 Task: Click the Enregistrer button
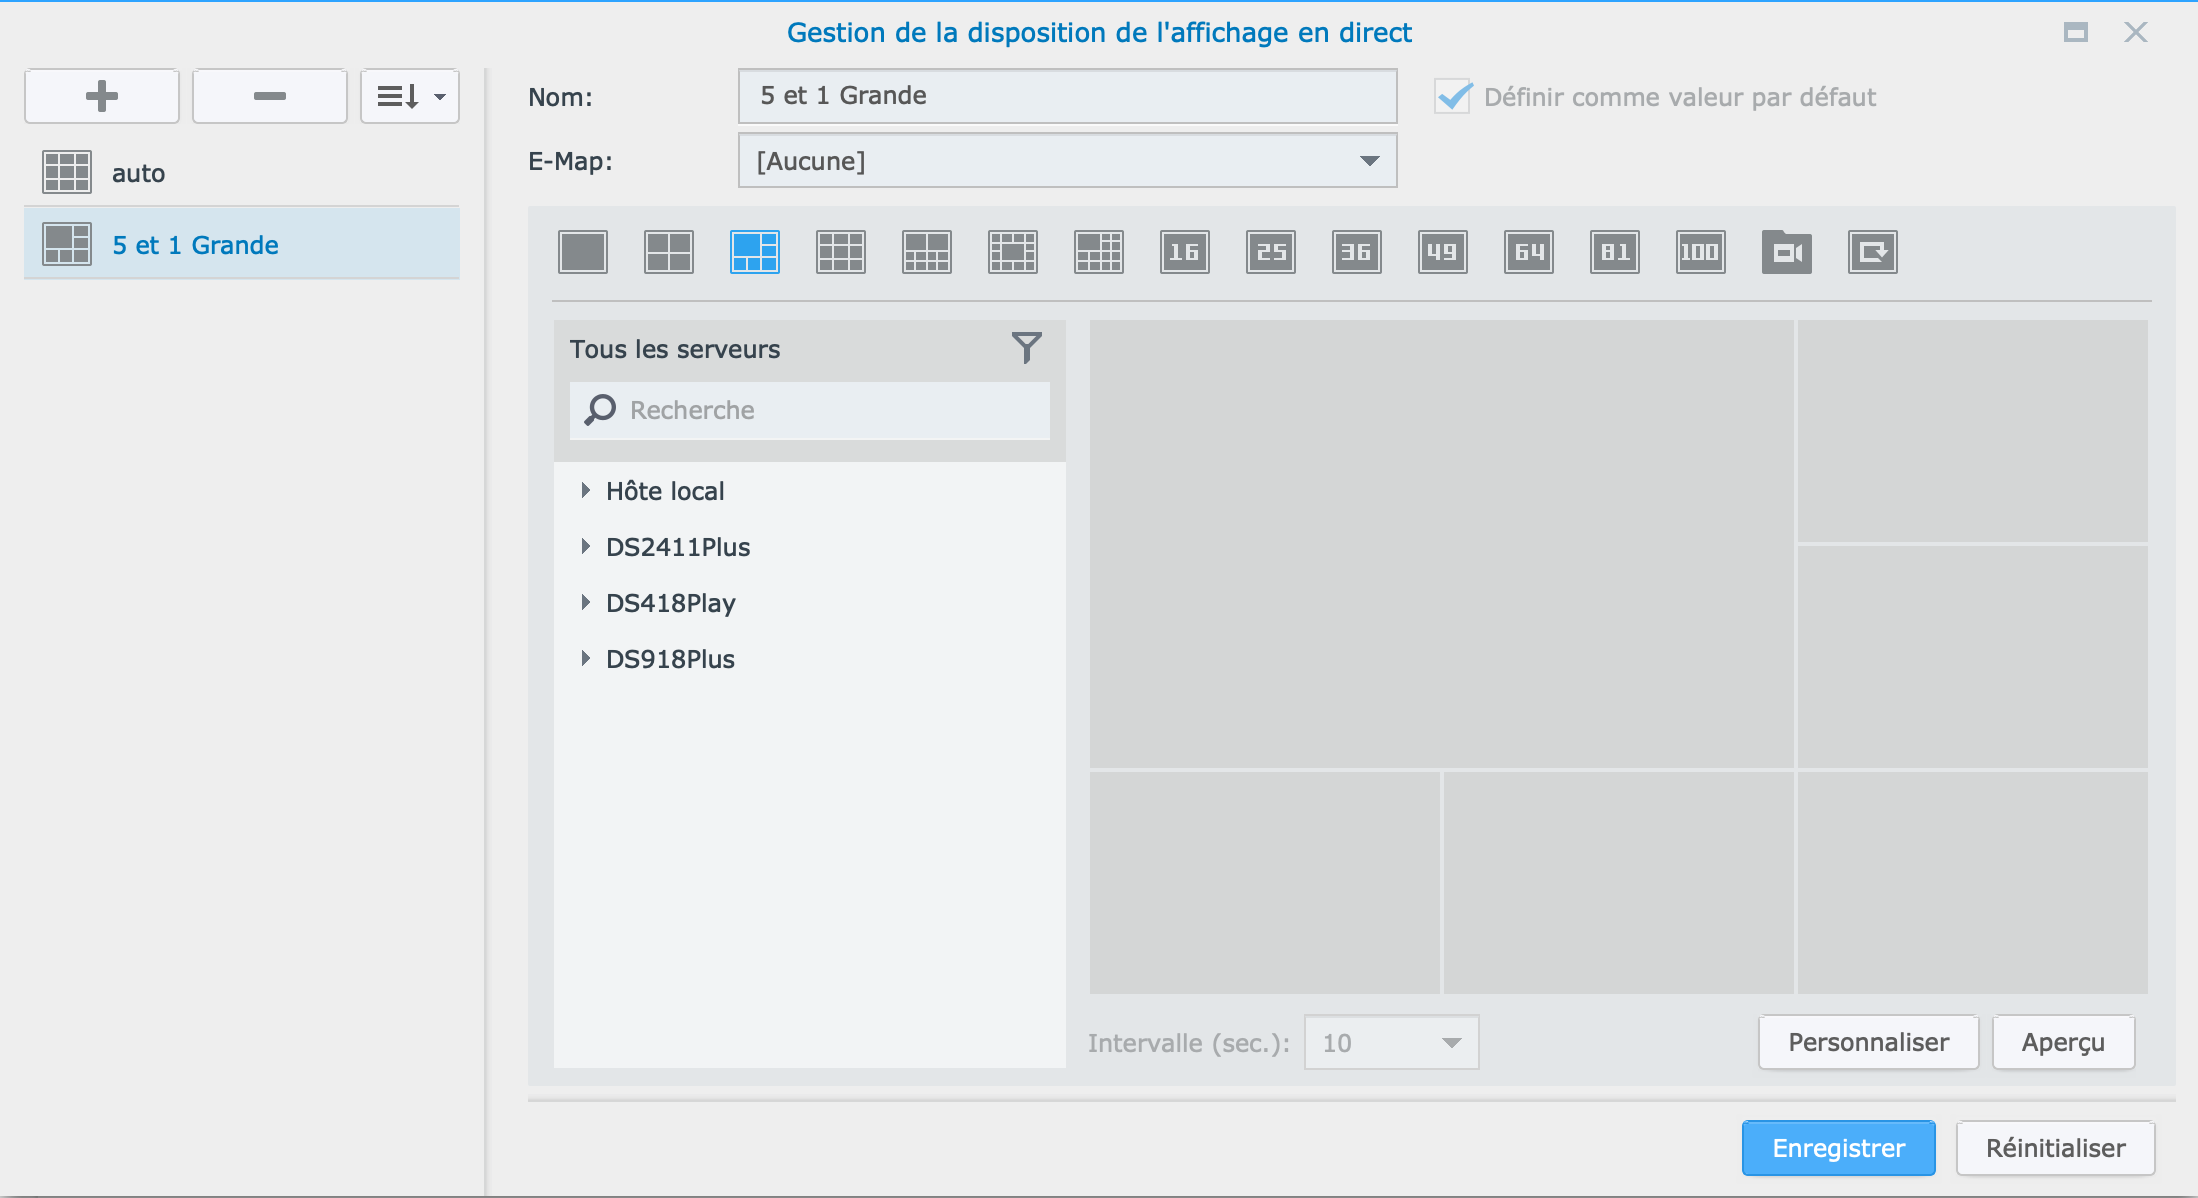pos(1838,1148)
